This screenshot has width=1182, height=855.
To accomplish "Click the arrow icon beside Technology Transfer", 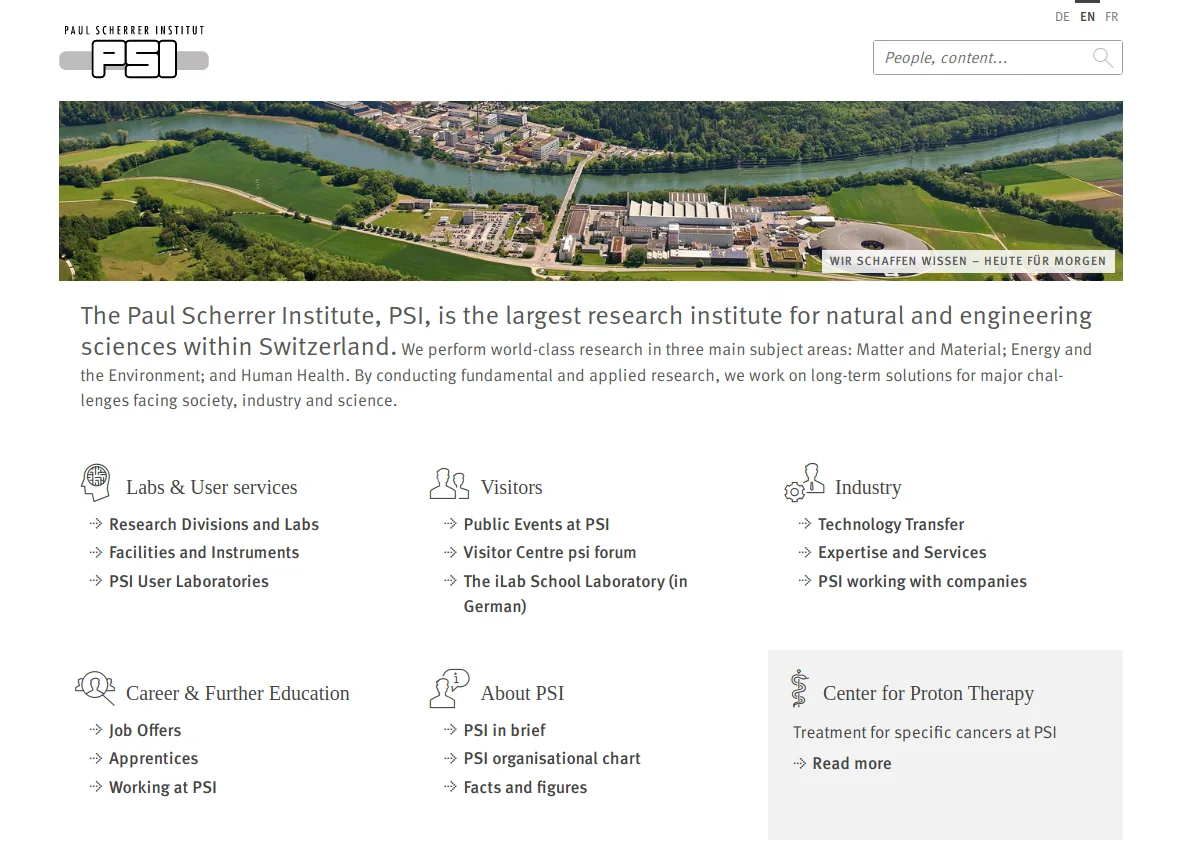I will tap(804, 524).
